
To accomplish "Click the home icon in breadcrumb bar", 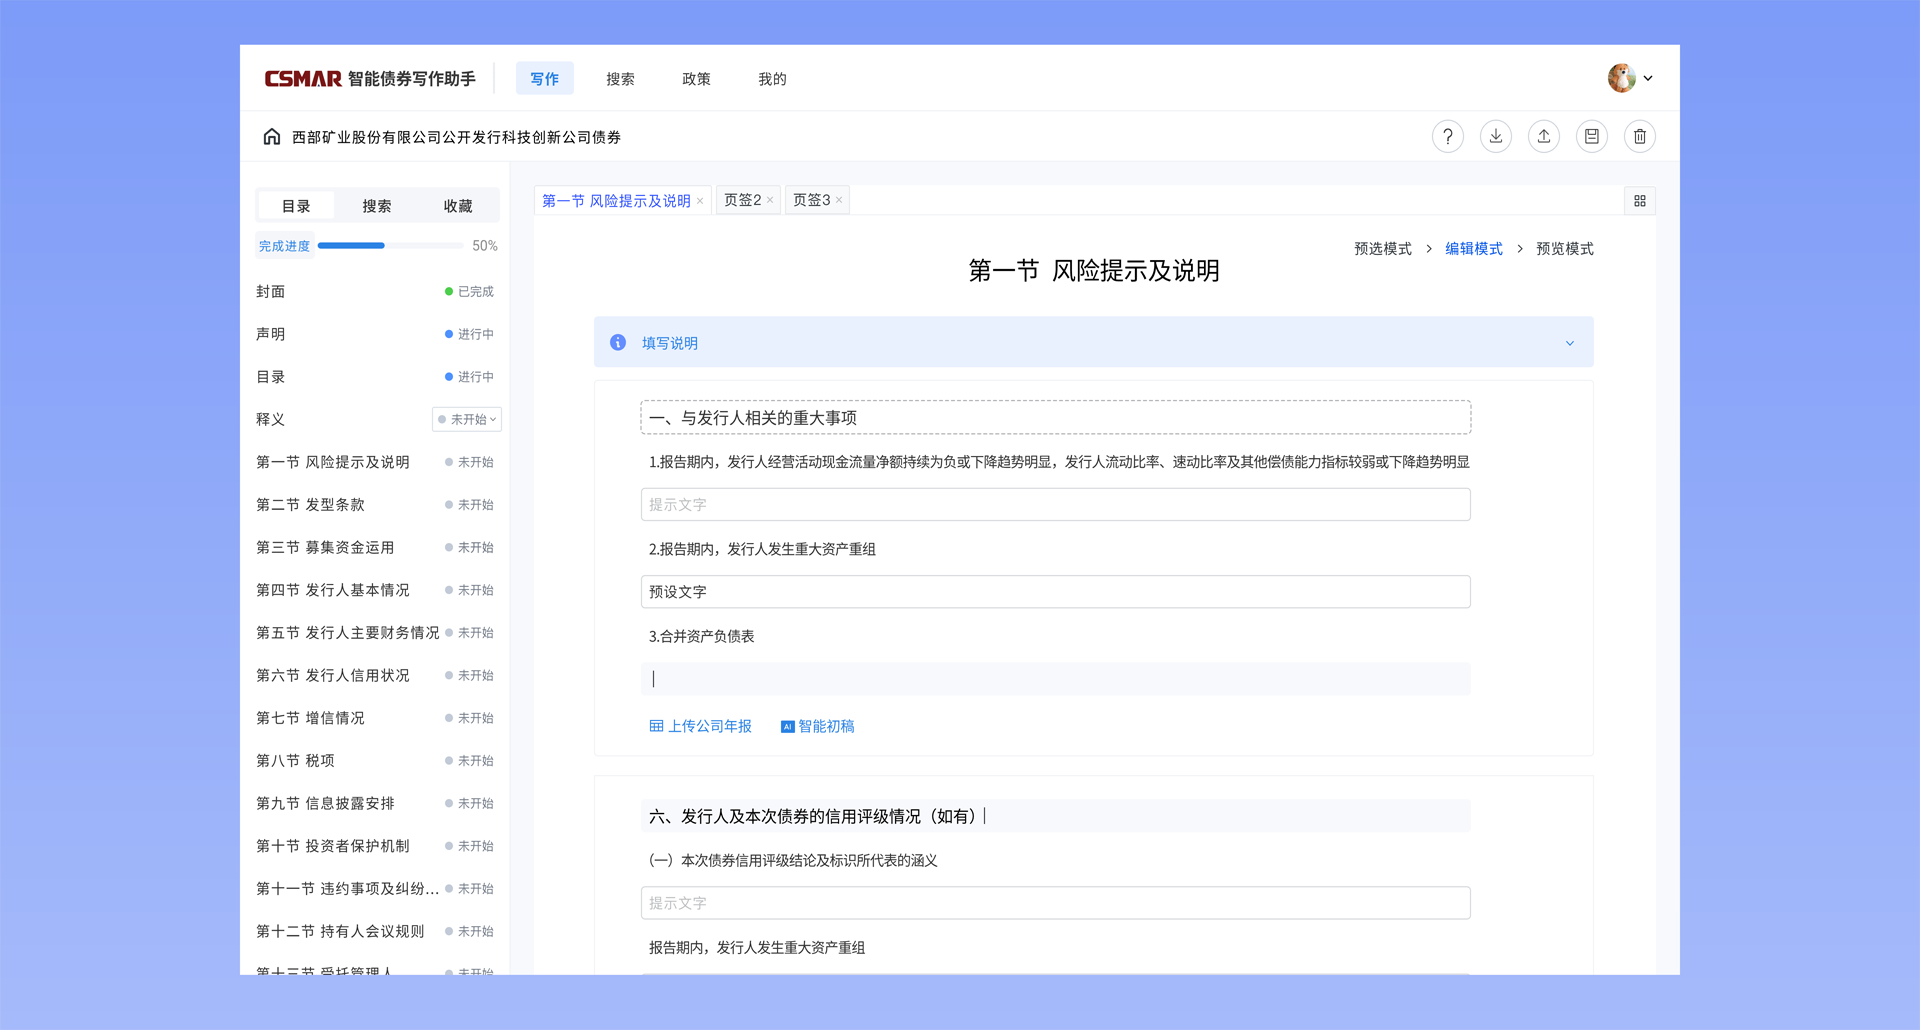I will tap(271, 137).
